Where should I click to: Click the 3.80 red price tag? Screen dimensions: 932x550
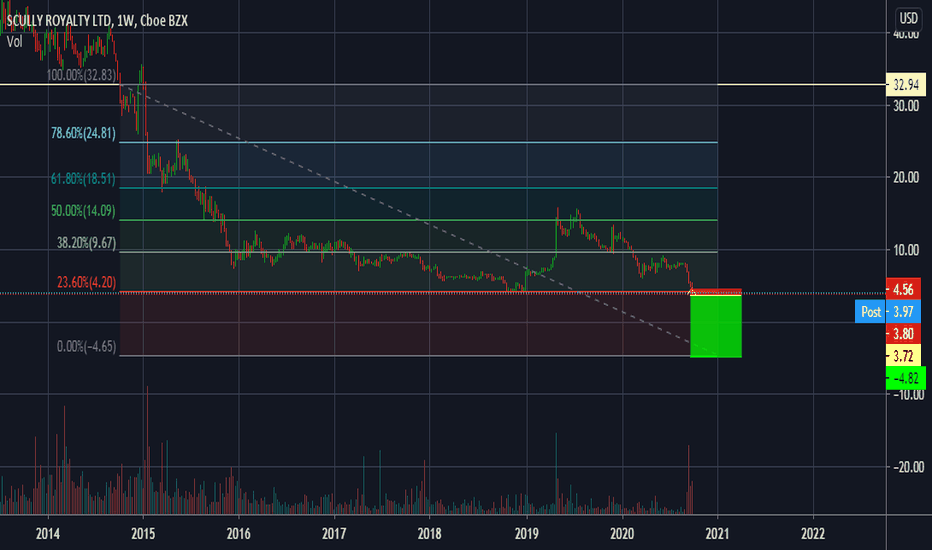[903, 334]
